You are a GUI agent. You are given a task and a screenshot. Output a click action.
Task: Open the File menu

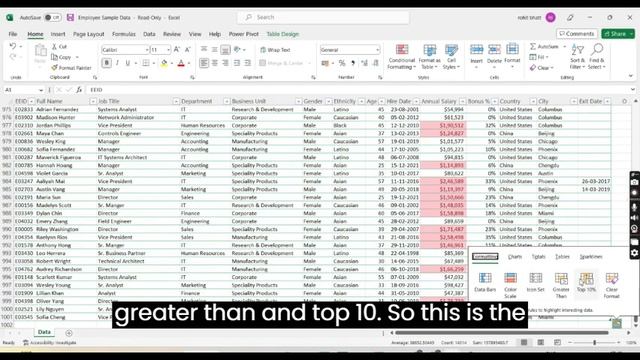(x=13, y=34)
